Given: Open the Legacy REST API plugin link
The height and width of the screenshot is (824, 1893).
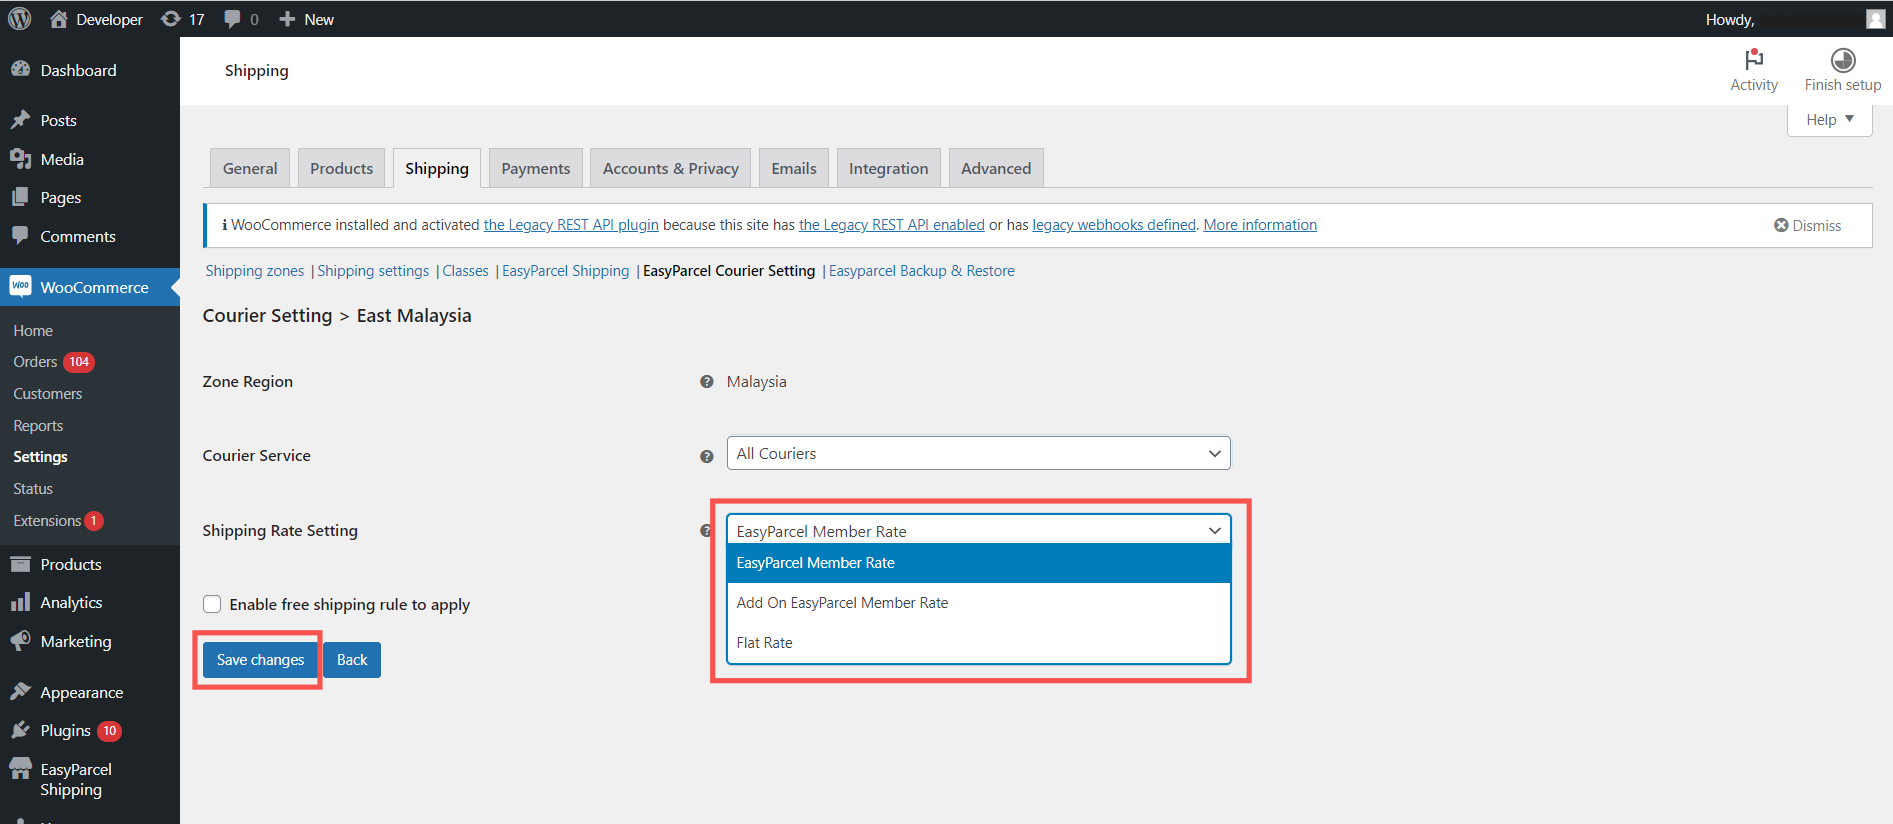Looking at the screenshot, I should click(571, 225).
